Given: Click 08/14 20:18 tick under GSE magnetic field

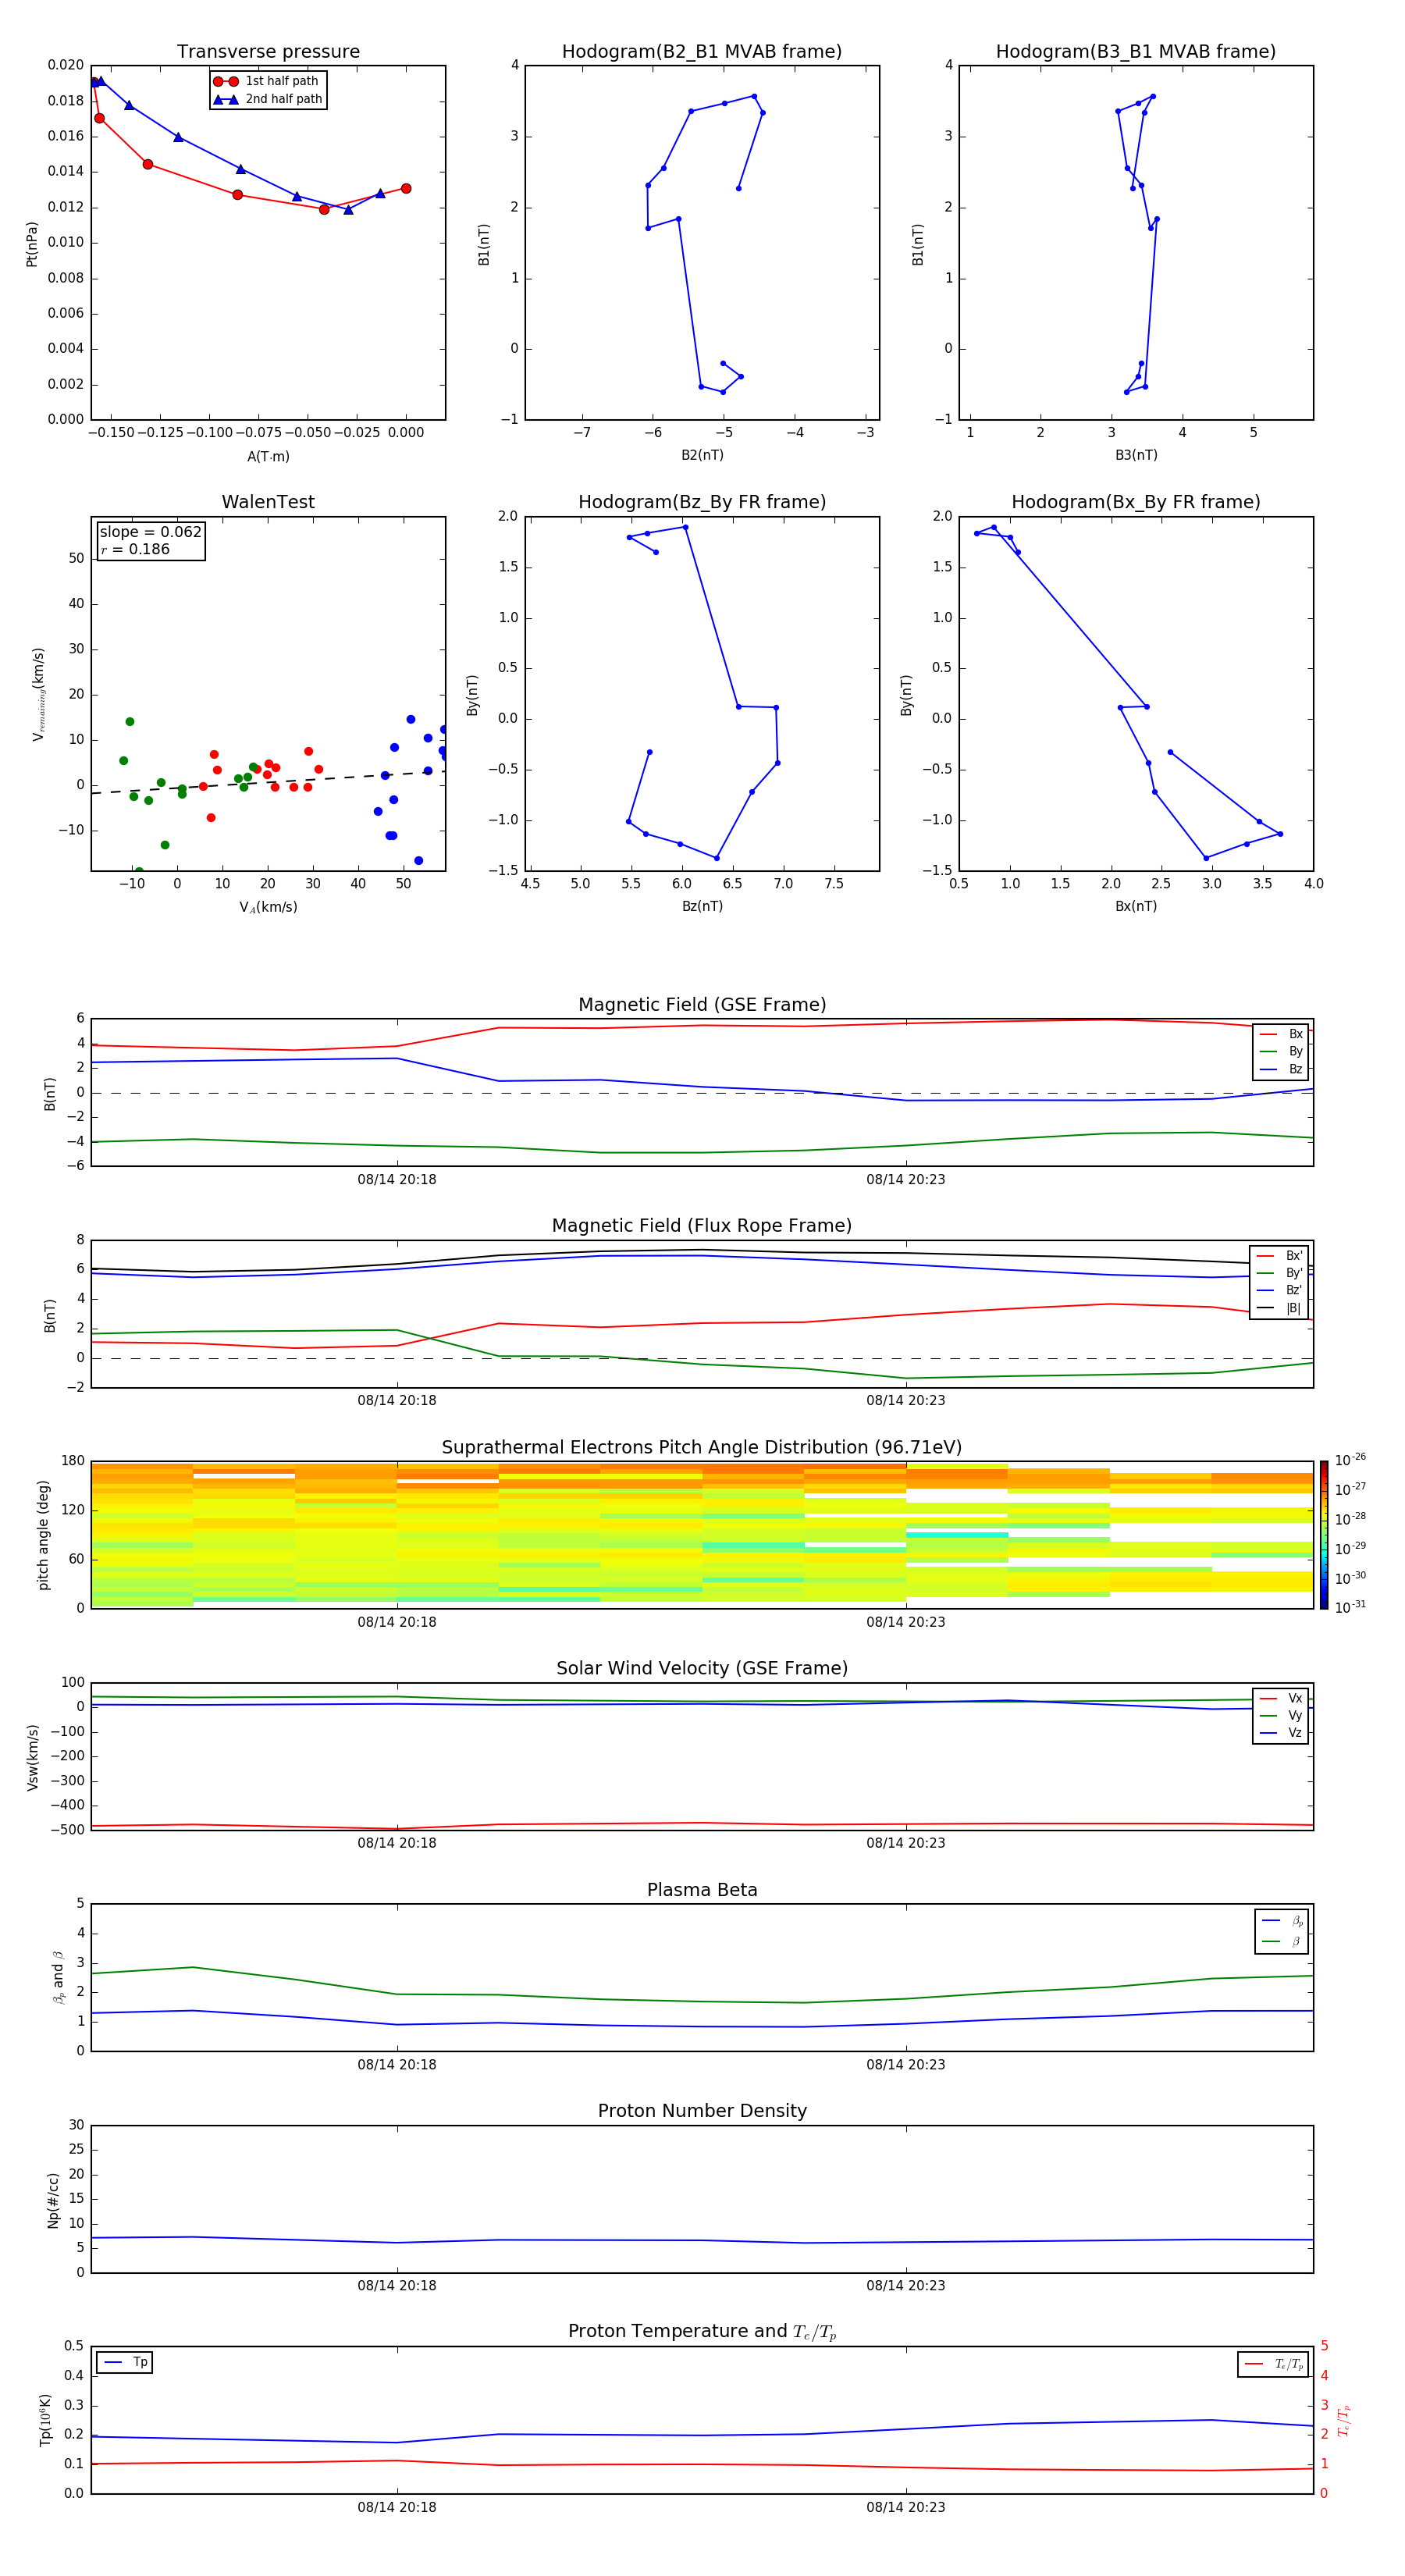Looking at the screenshot, I should click(x=397, y=1180).
